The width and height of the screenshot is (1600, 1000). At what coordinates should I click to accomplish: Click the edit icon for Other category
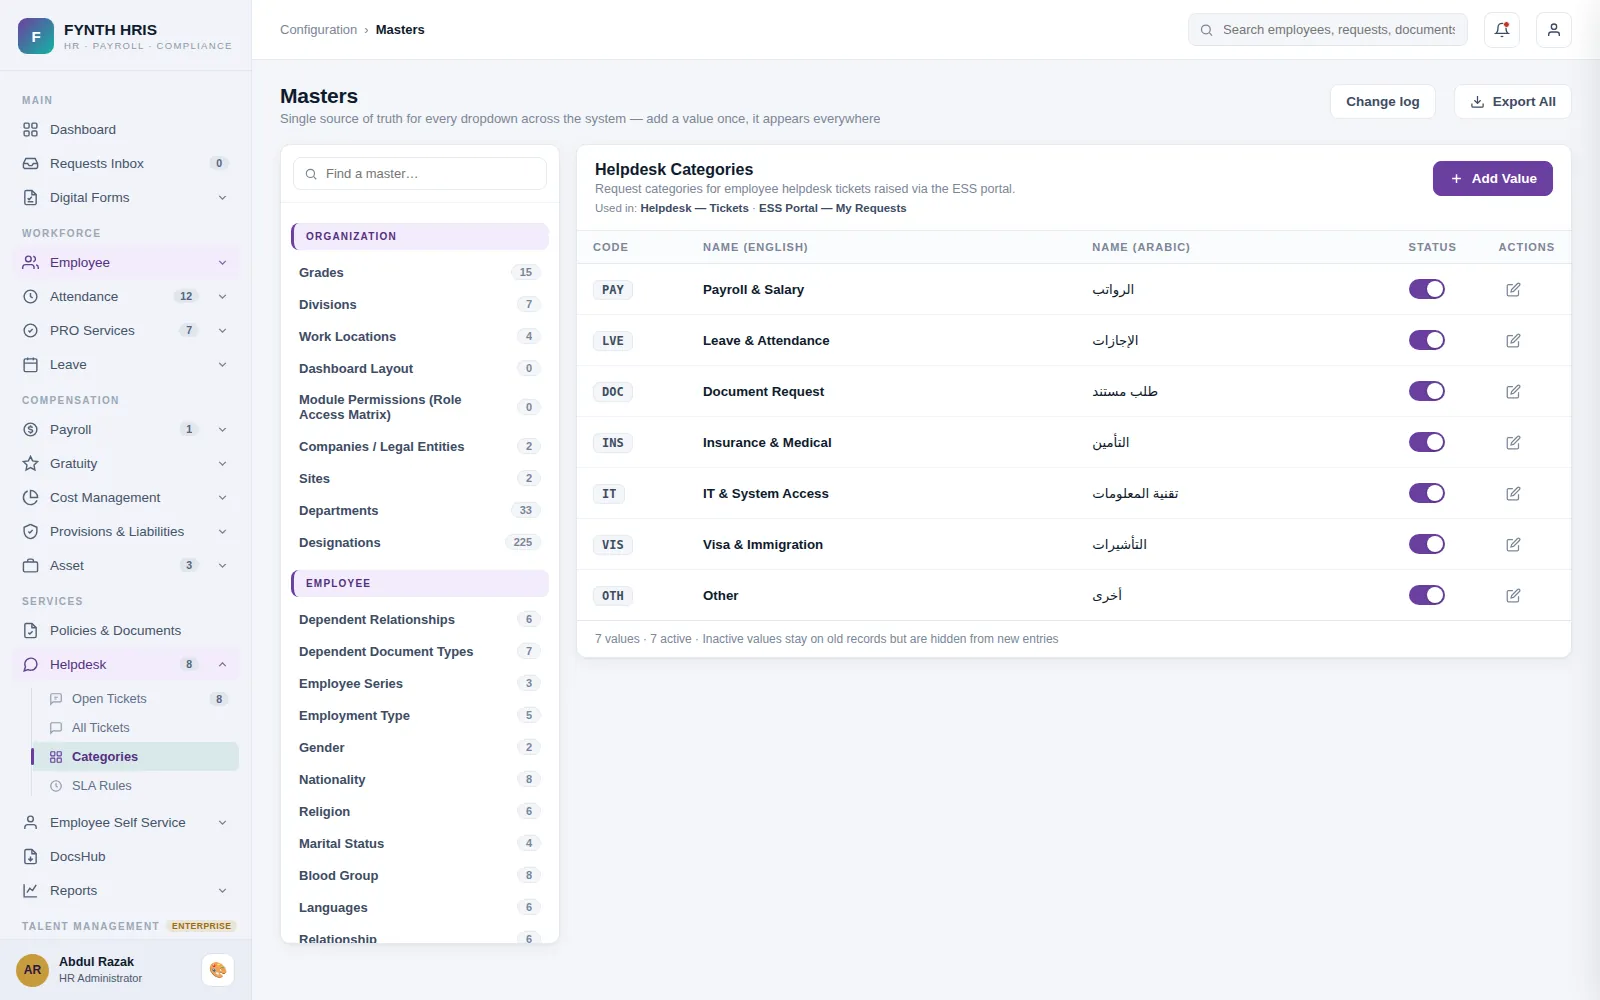[1513, 595]
